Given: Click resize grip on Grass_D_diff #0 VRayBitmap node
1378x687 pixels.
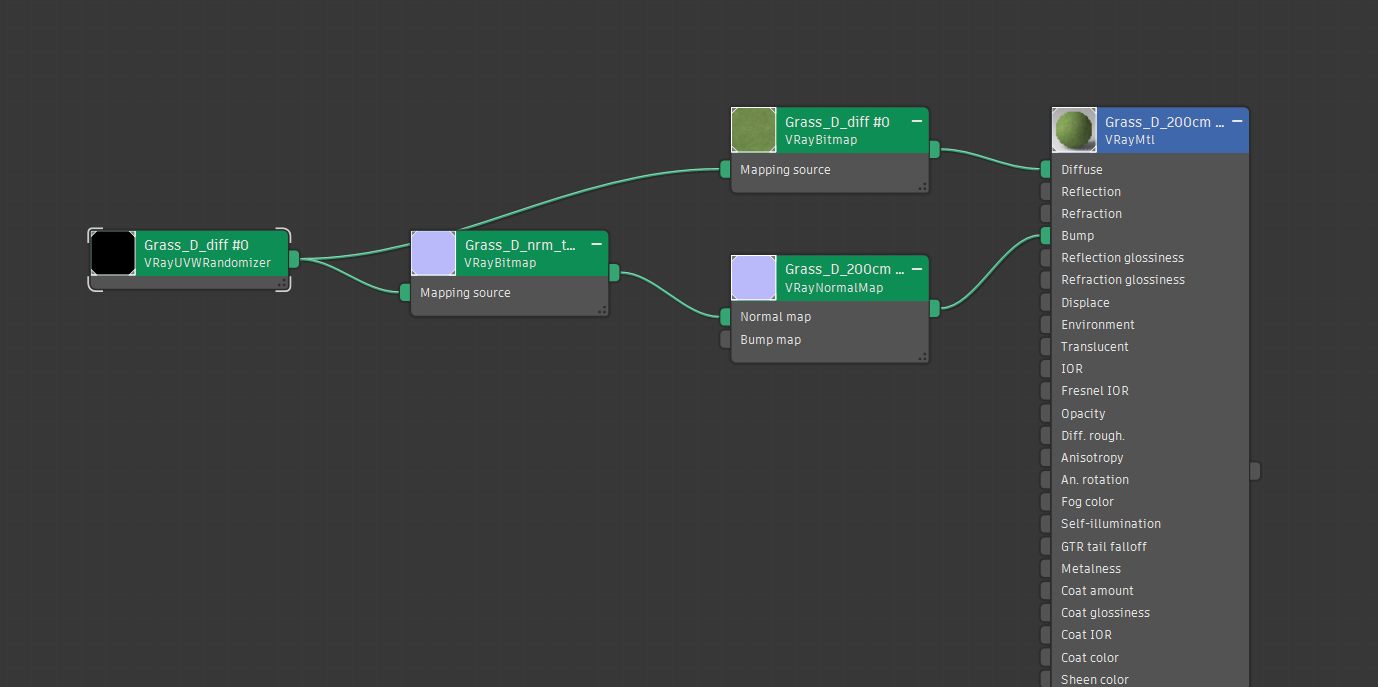Looking at the screenshot, I should (x=922, y=187).
